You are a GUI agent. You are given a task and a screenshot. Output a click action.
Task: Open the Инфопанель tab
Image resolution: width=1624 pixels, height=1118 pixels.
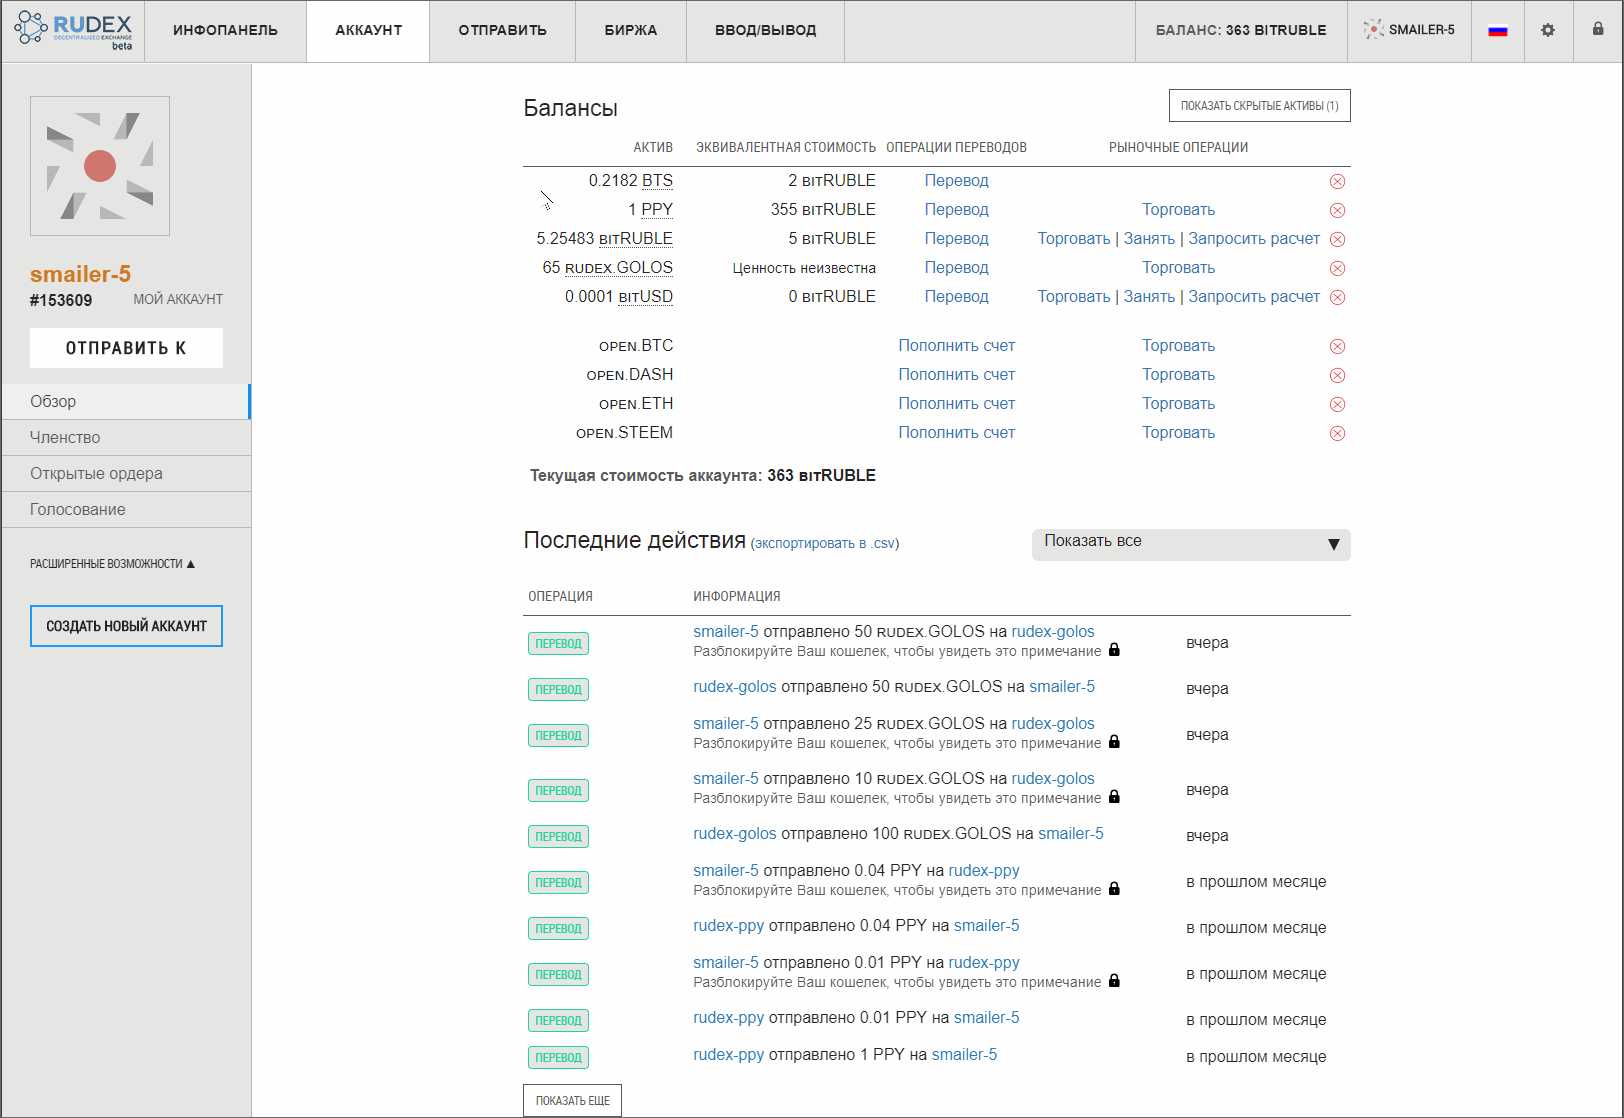[x=225, y=31]
